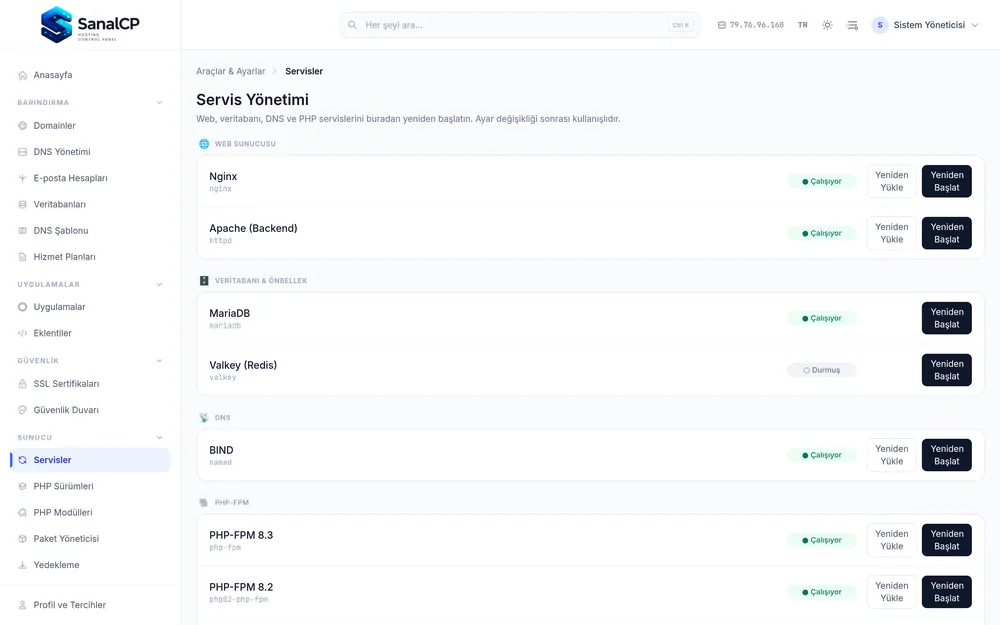
Task: Collapse the UYGULAMALAR sidebar section
Action: click(159, 284)
